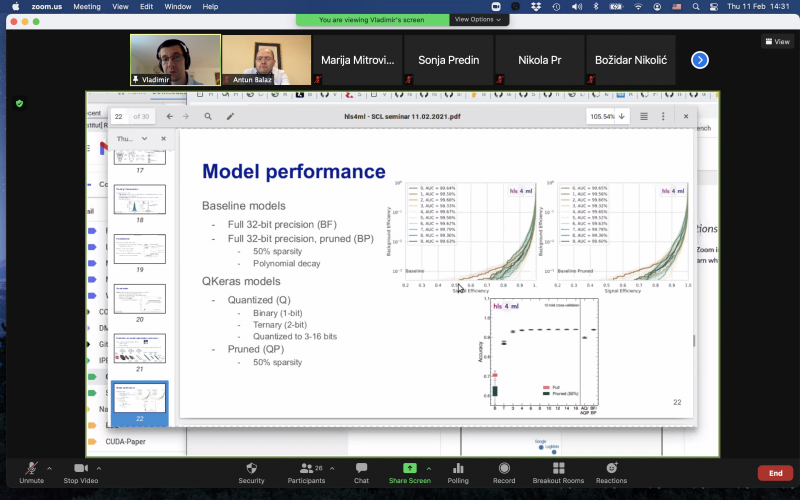The image size is (800, 500).
Task: Select Antun Balaz video thumbnail
Action: [x=266, y=60]
